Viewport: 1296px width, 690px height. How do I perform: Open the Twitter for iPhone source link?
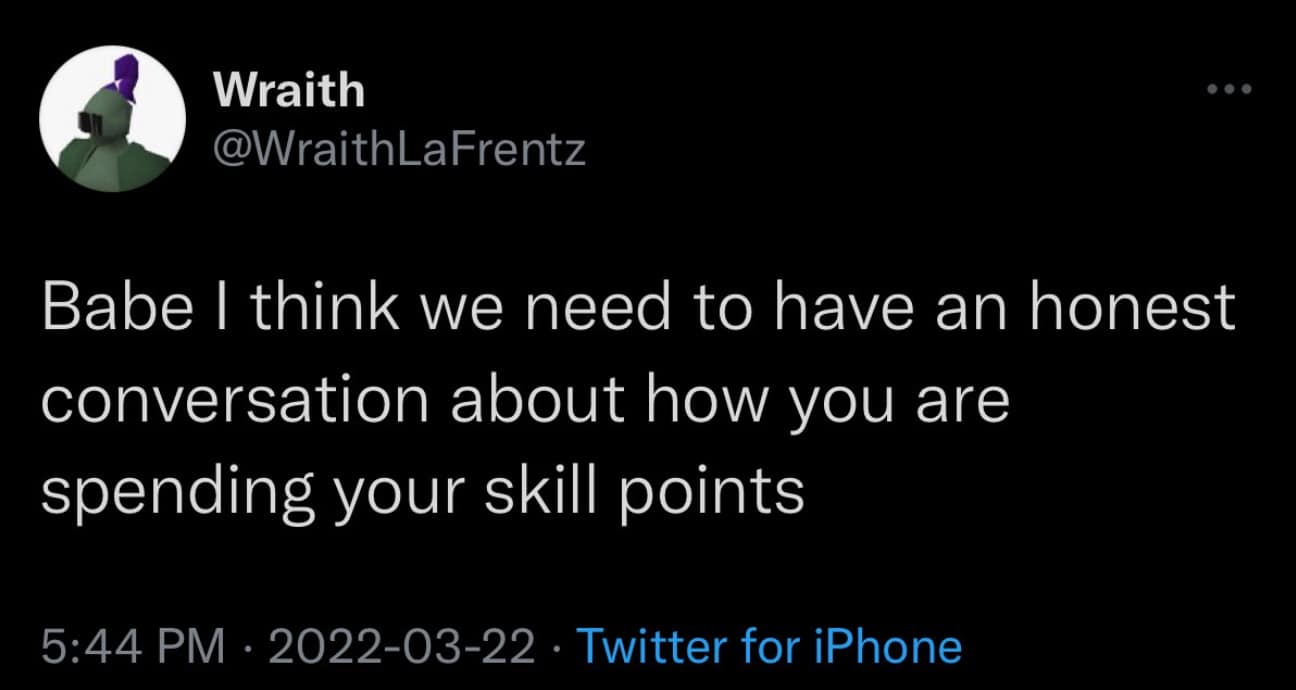click(x=770, y=646)
